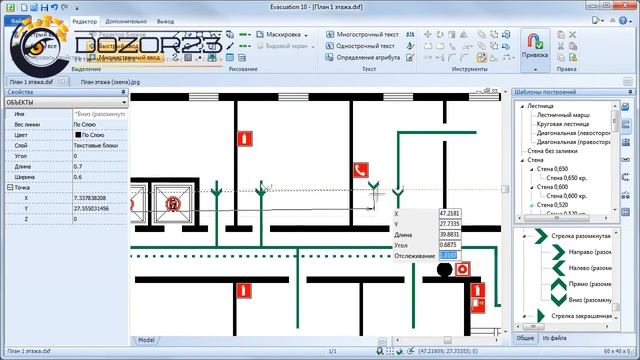Expand the Привязка dropdown arrow
Image resolution: width=640 pixels, height=360 pixels.
click(x=535, y=69)
